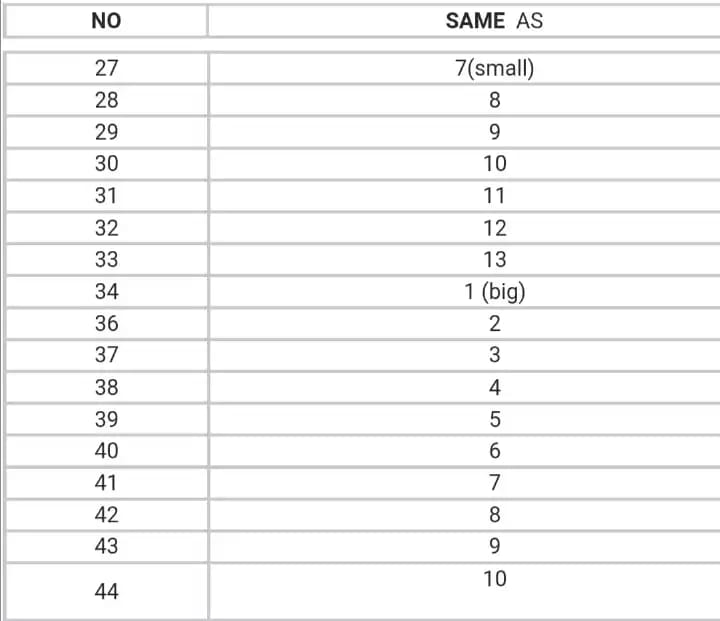The image size is (720, 621).
Task: Click row number 30 in NO column
Action: 106,164
